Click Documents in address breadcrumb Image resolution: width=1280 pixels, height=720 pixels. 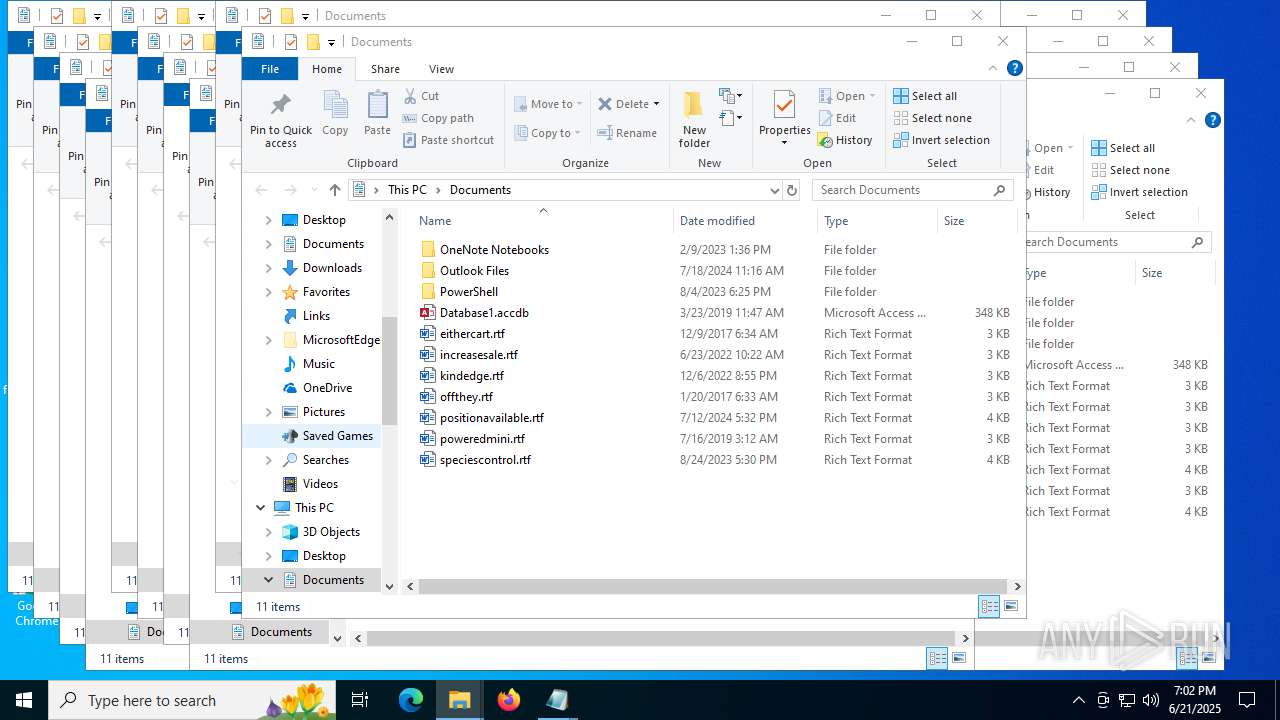(480, 190)
